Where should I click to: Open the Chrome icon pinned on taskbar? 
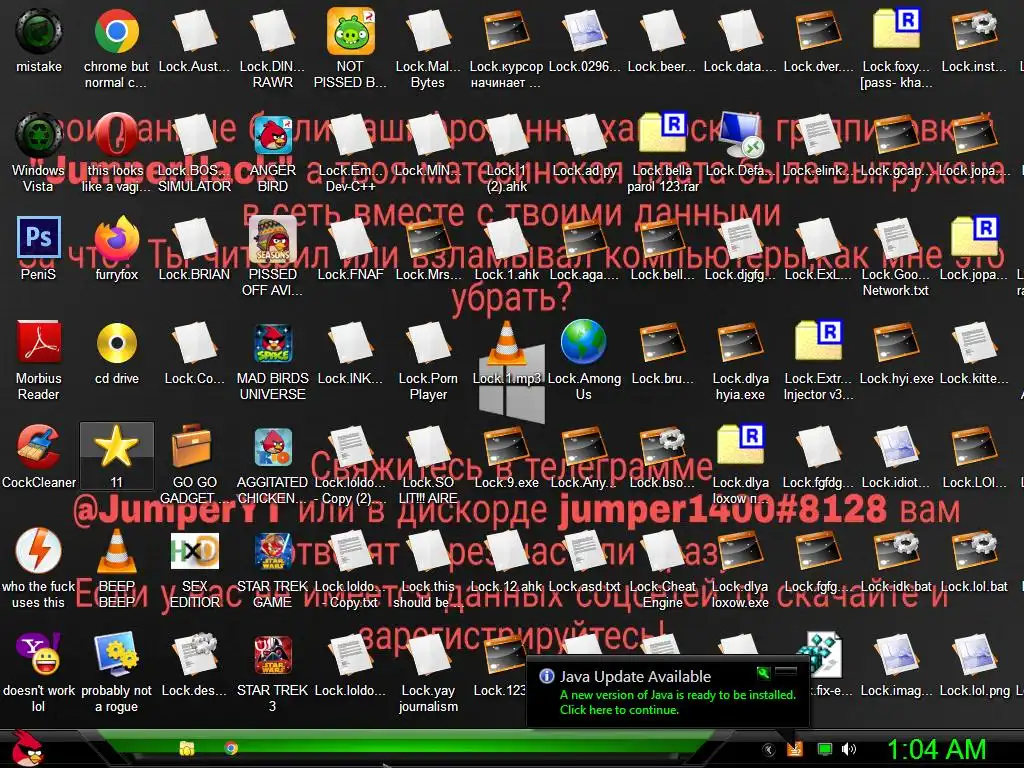(x=231, y=748)
